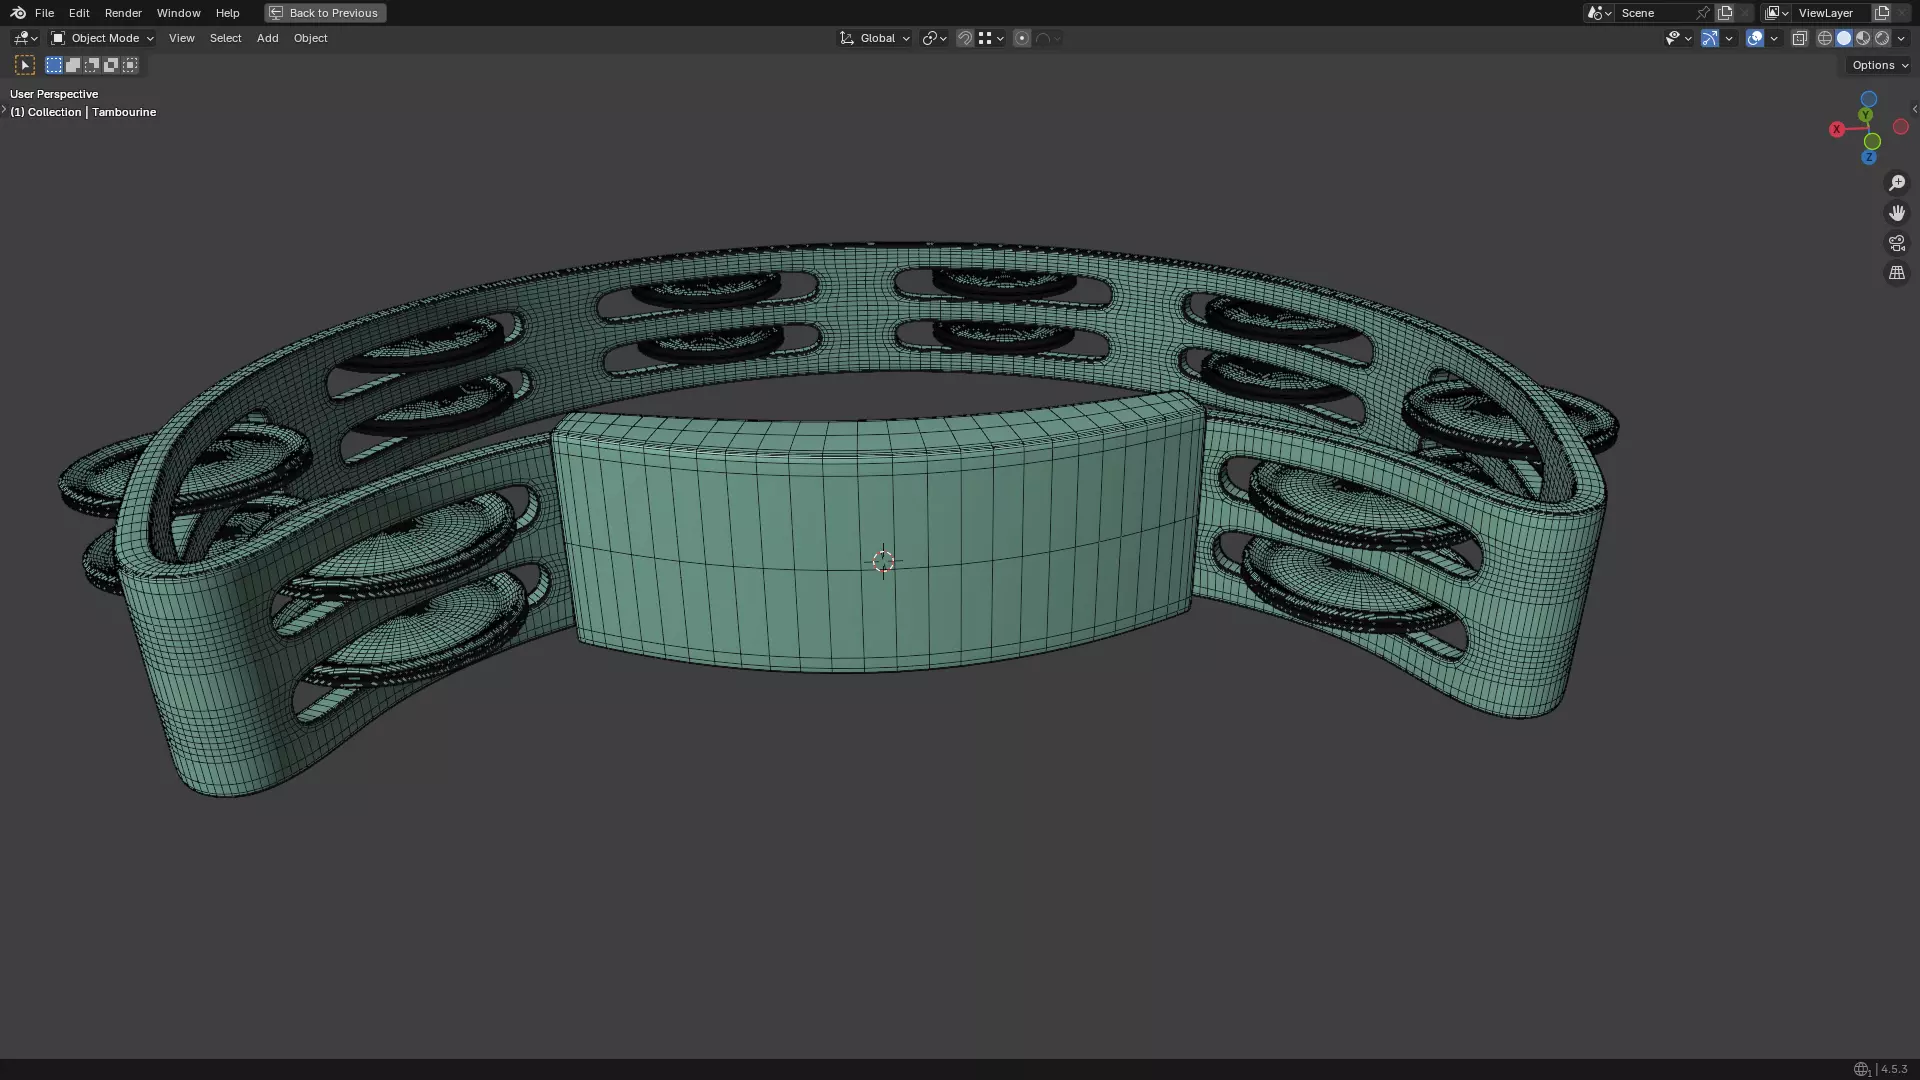1920x1080 pixels.
Task: Toggle viewport overlays icon
Action: pos(1755,38)
